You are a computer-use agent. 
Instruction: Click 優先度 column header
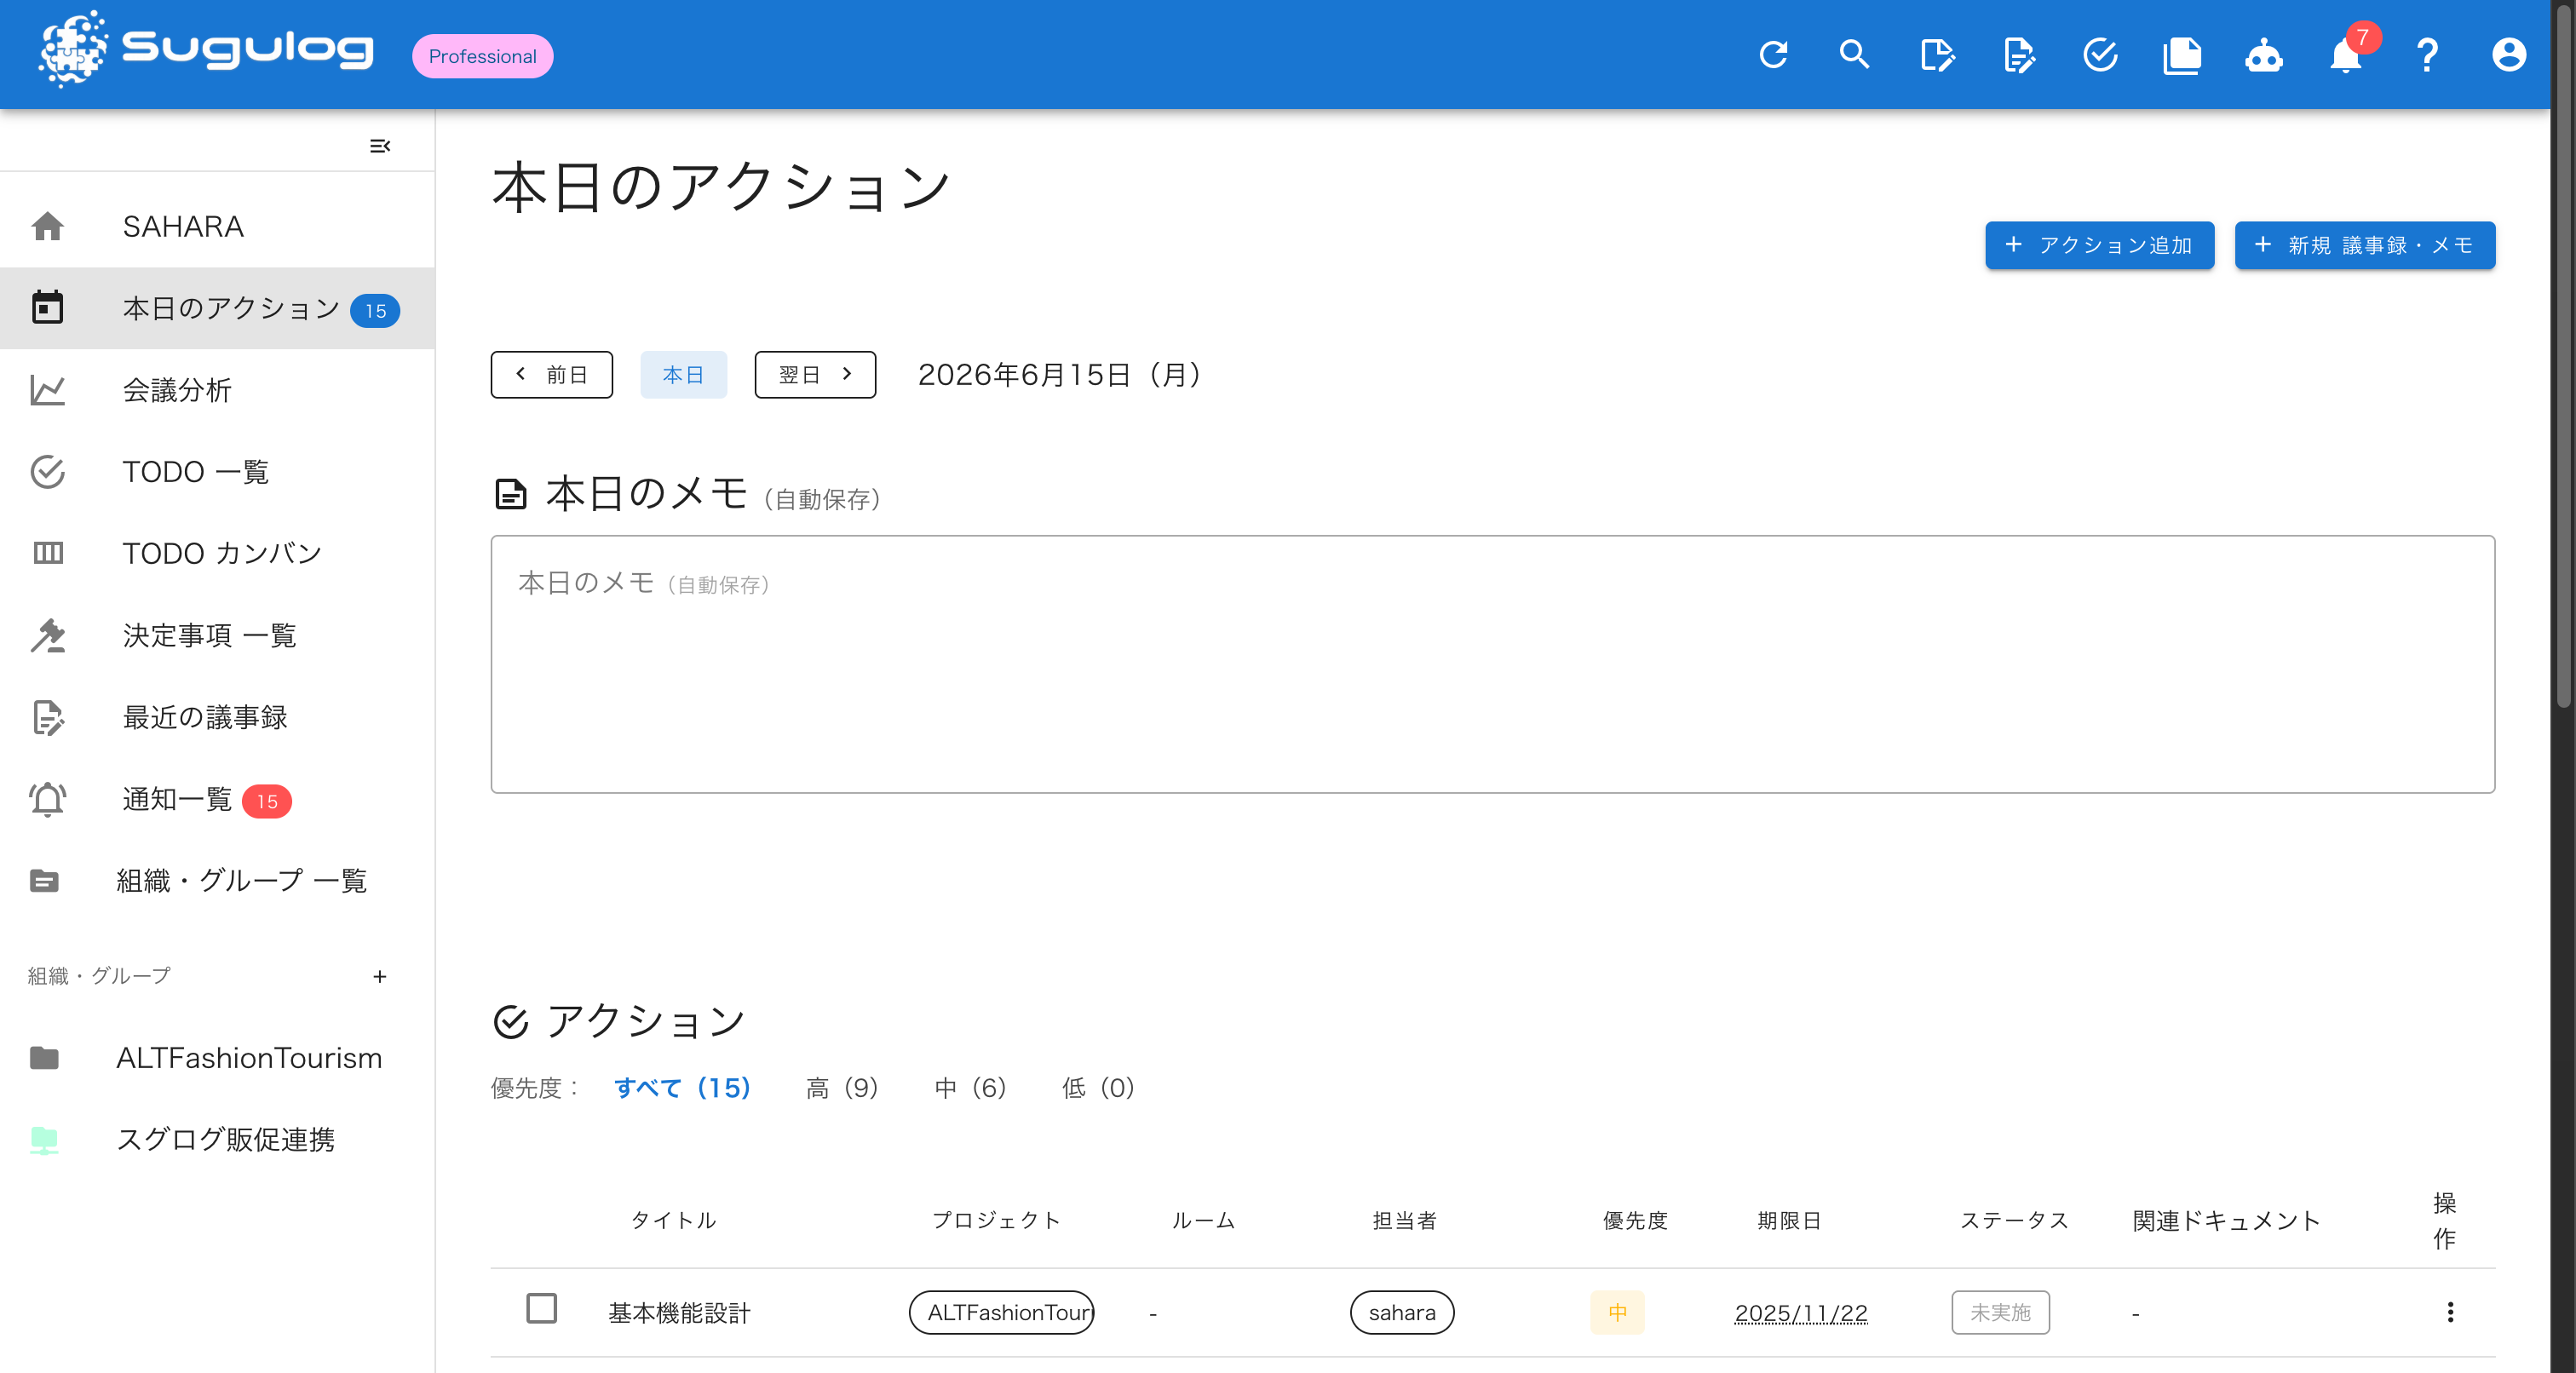click(1635, 1221)
